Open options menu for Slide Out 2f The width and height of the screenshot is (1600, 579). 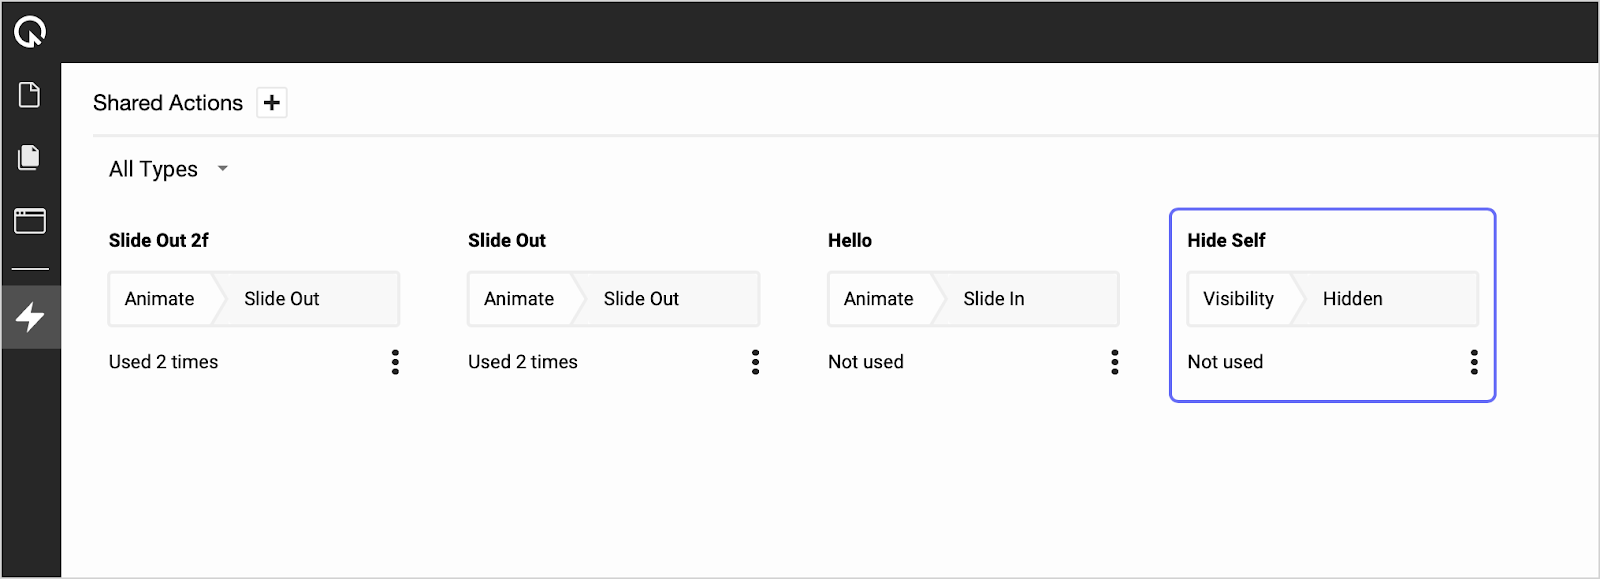click(x=395, y=362)
